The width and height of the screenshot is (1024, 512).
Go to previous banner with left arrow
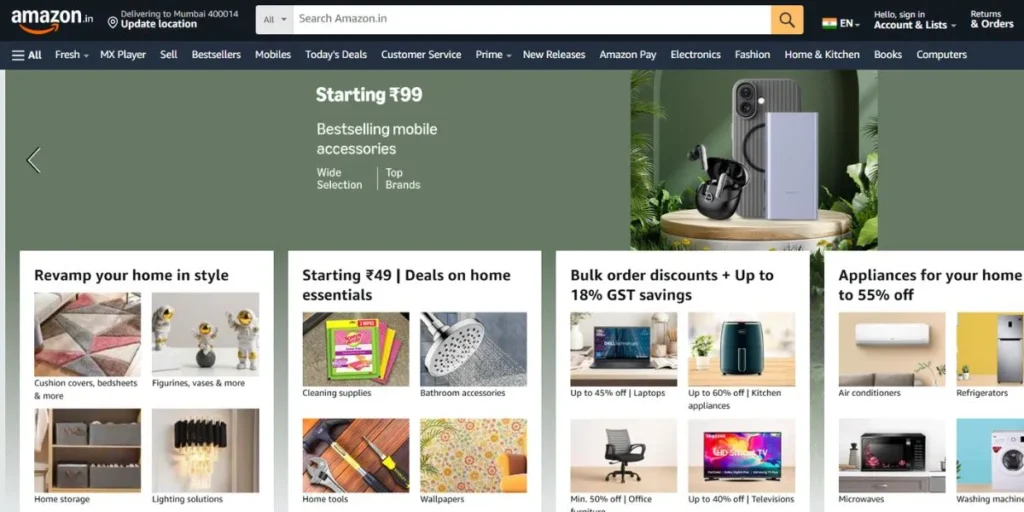click(x=34, y=160)
